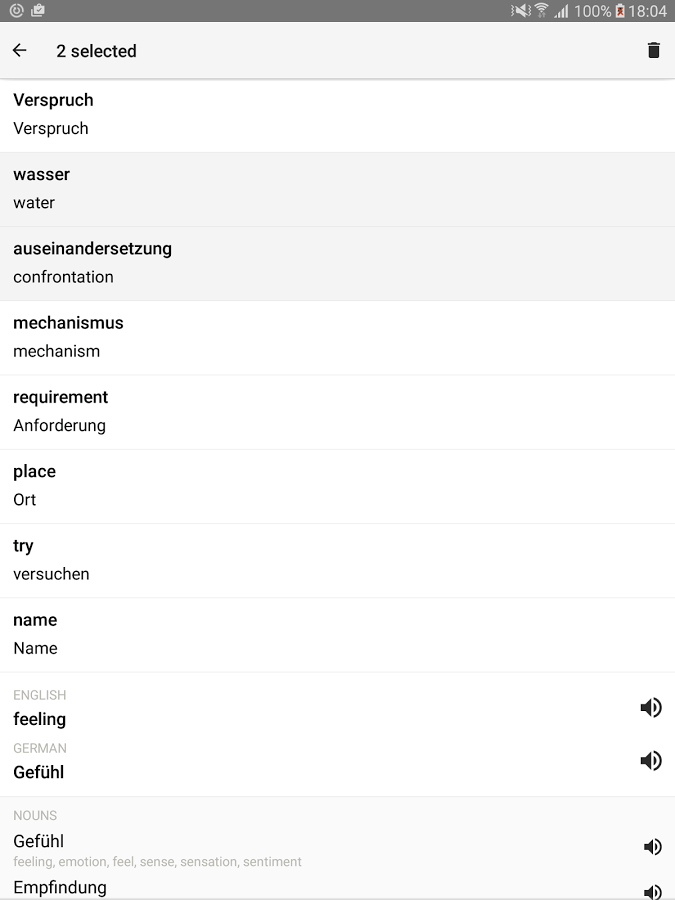Image resolution: width=675 pixels, height=900 pixels.
Task: Play pronunciation of the English word "feeling"
Action: click(651, 707)
